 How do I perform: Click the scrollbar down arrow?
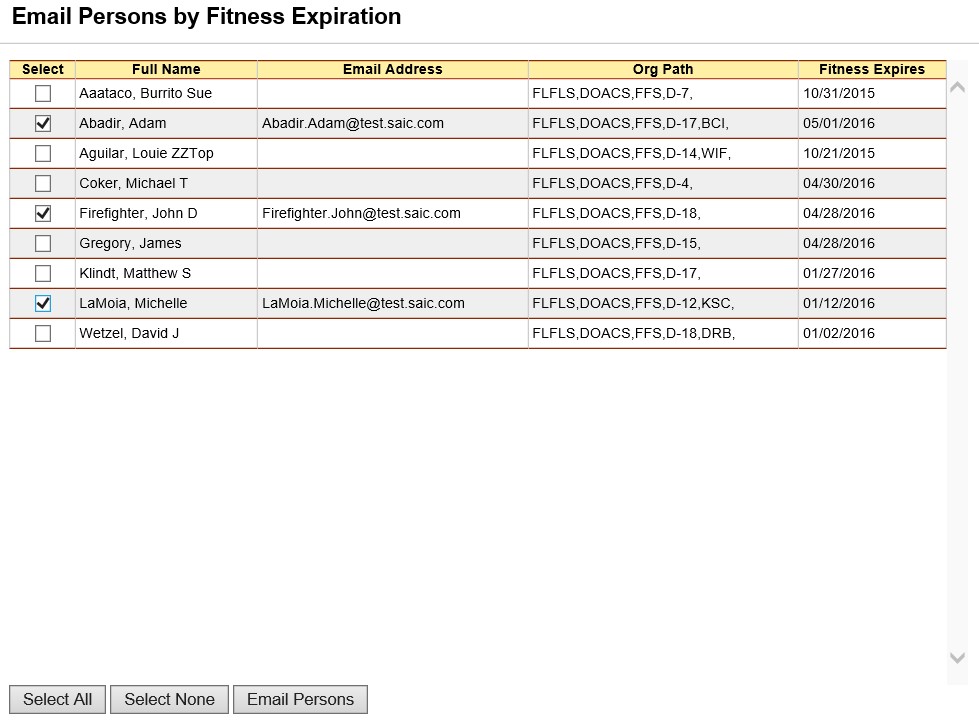(957, 658)
